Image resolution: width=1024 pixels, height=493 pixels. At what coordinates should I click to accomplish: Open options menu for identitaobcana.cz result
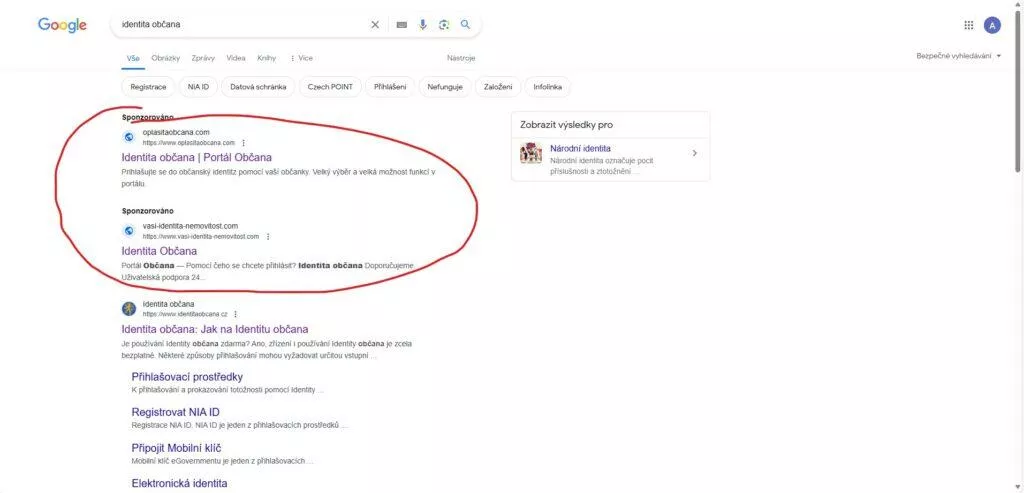pyautogui.click(x=235, y=314)
